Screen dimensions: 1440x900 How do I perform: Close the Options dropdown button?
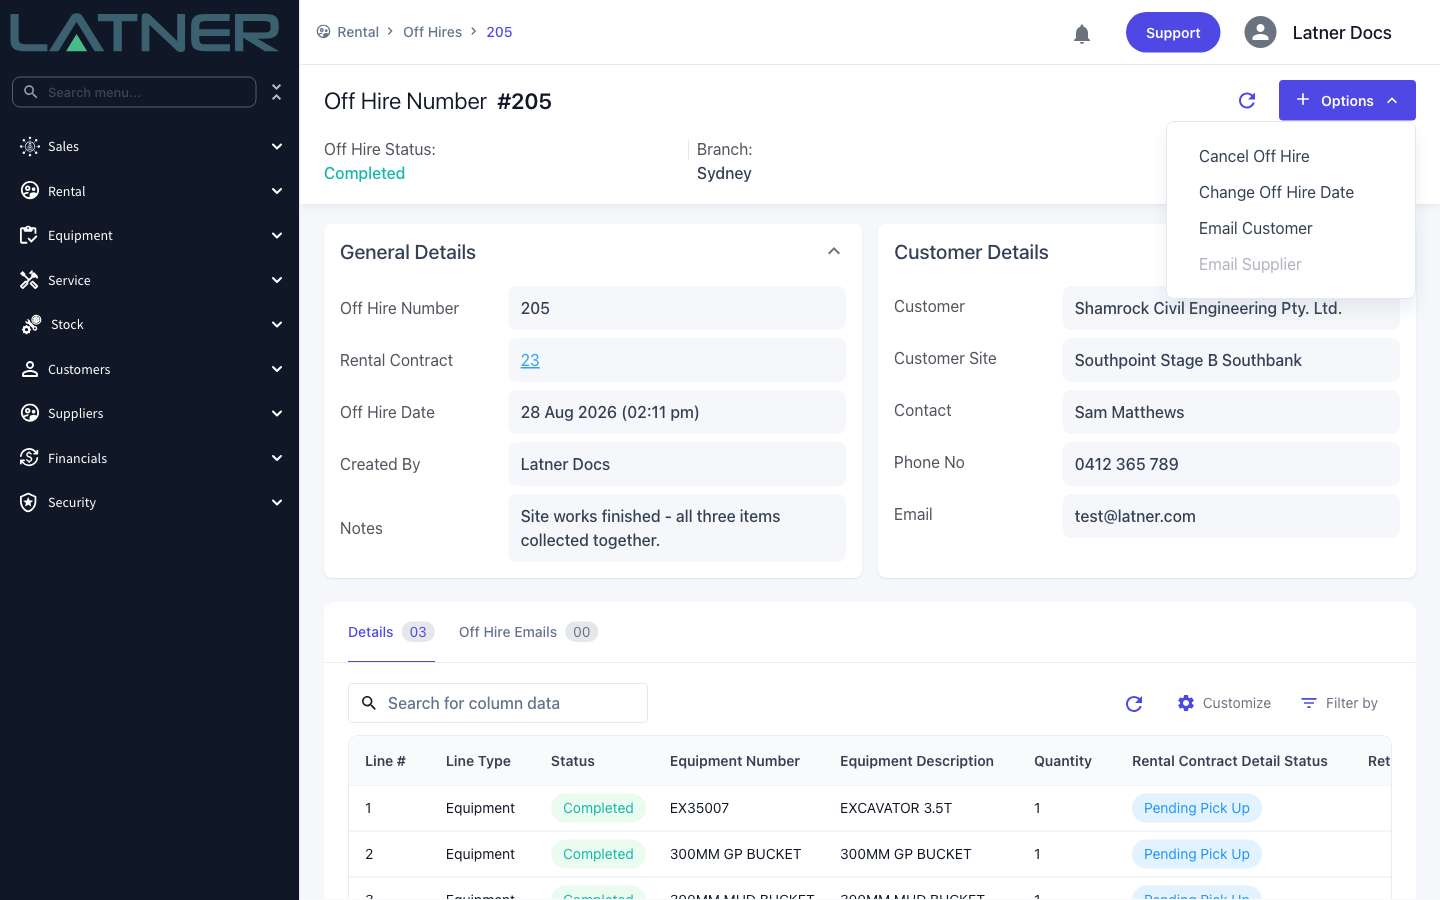(x=1347, y=100)
